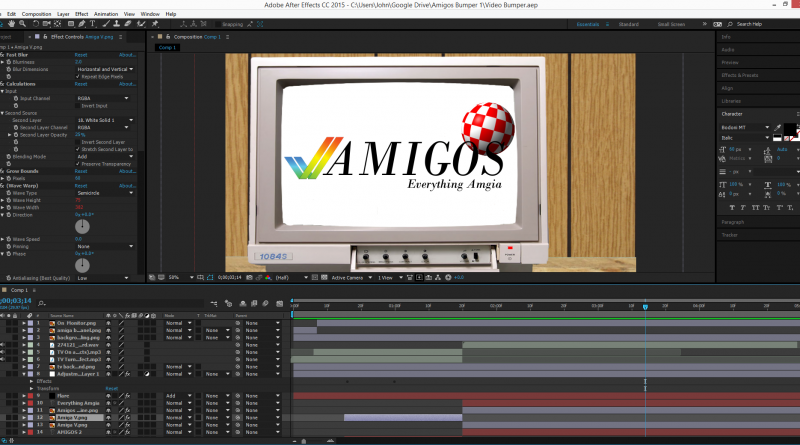Check Invert Second Layer
The height and width of the screenshot is (445, 800).
pos(78,142)
